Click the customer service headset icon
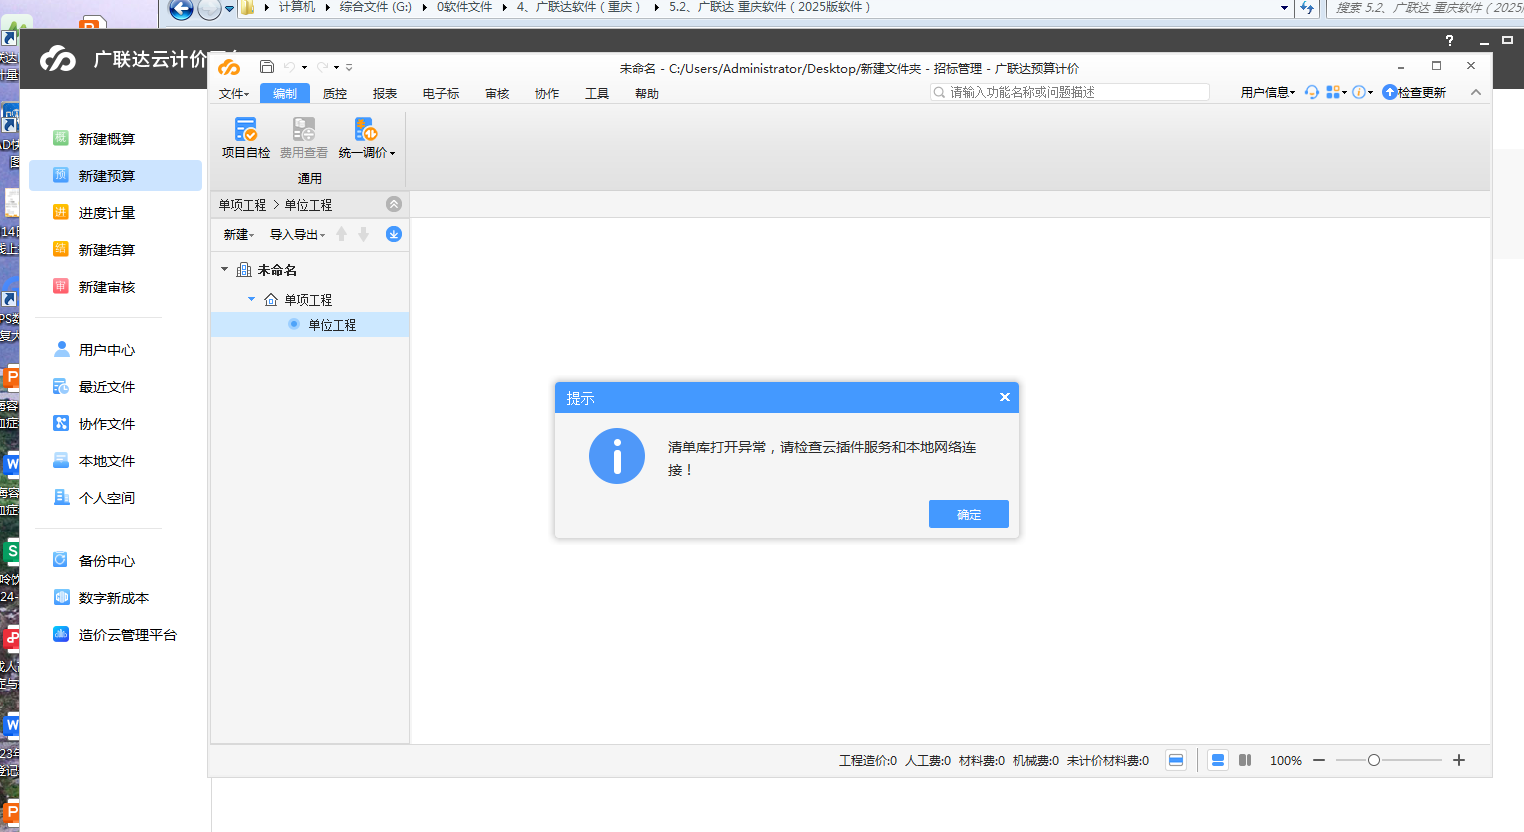This screenshot has width=1524, height=832. coord(1312,92)
